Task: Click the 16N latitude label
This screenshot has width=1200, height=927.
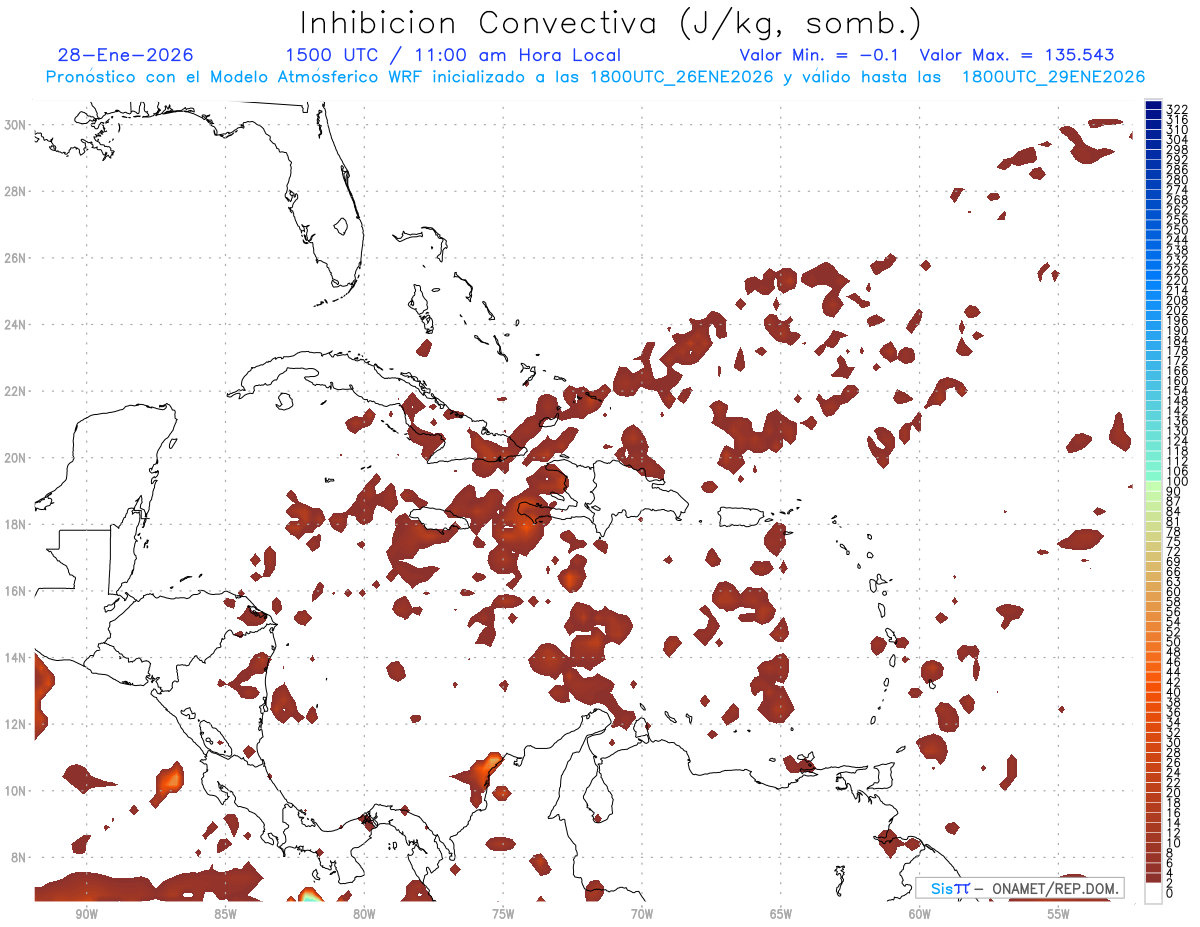Action: click(x=17, y=591)
